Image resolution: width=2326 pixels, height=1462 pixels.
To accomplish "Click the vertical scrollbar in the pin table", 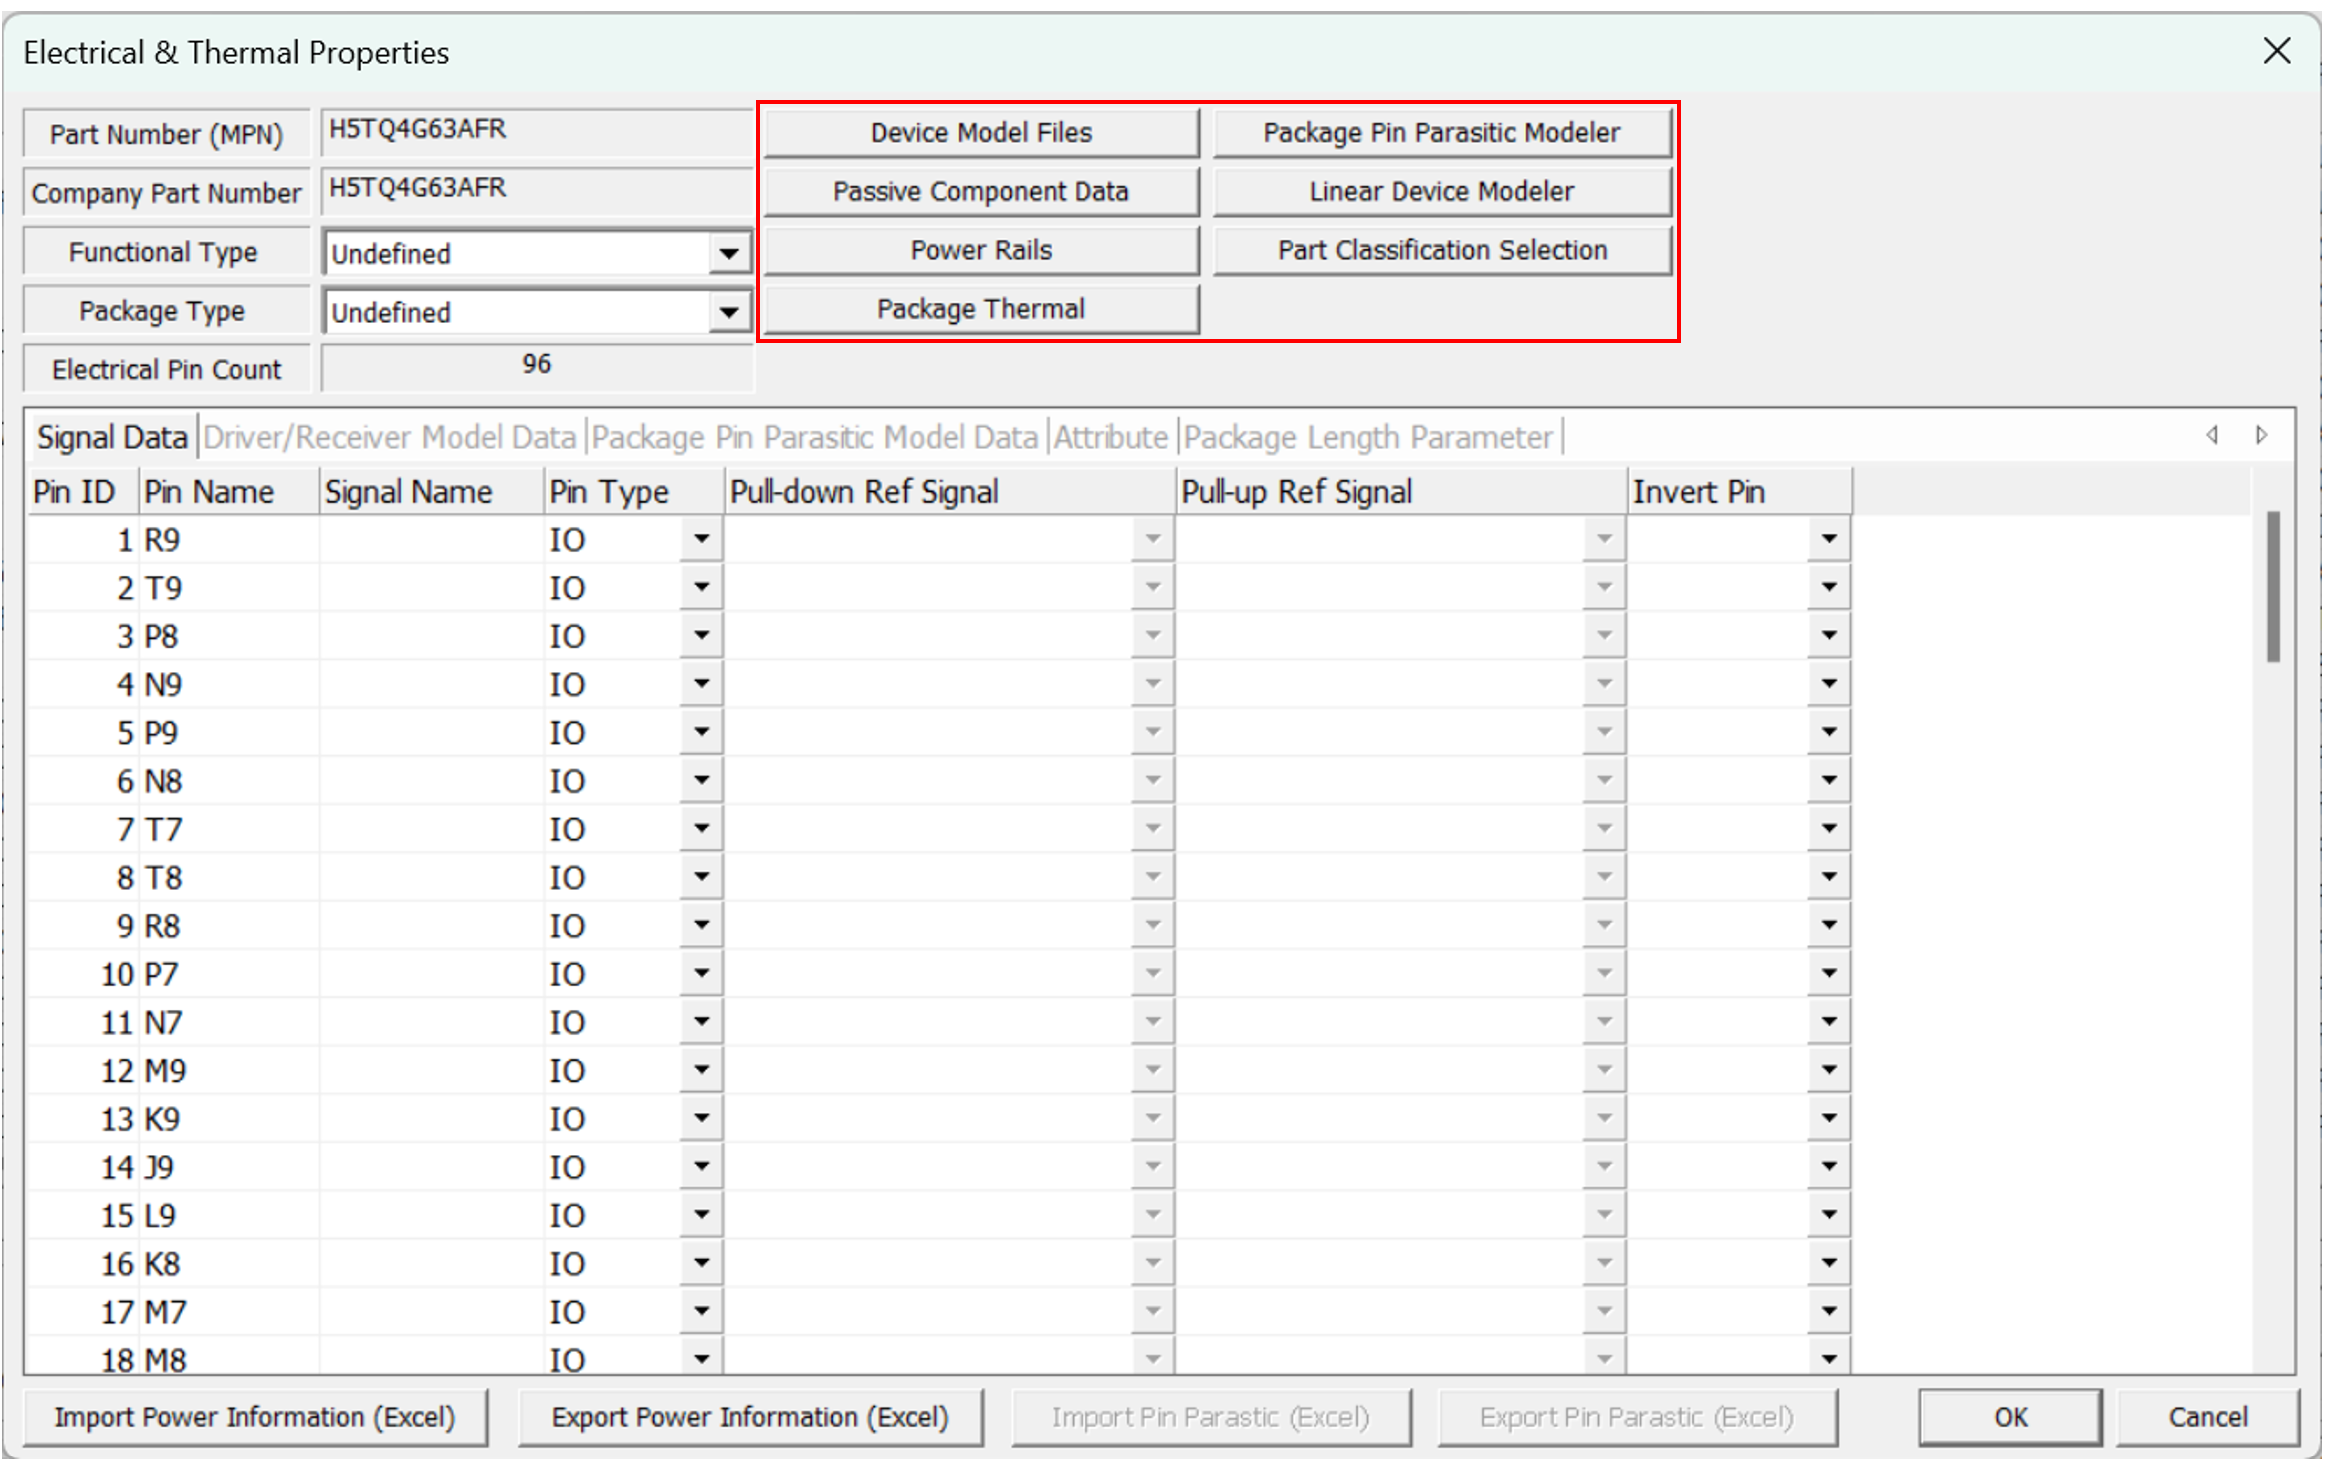I will click(x=2273, y=587).
